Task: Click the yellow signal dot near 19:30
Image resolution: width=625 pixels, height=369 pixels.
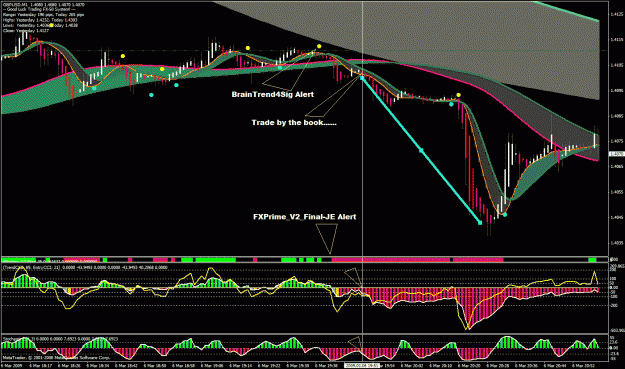Action: [x=319, y=47]
